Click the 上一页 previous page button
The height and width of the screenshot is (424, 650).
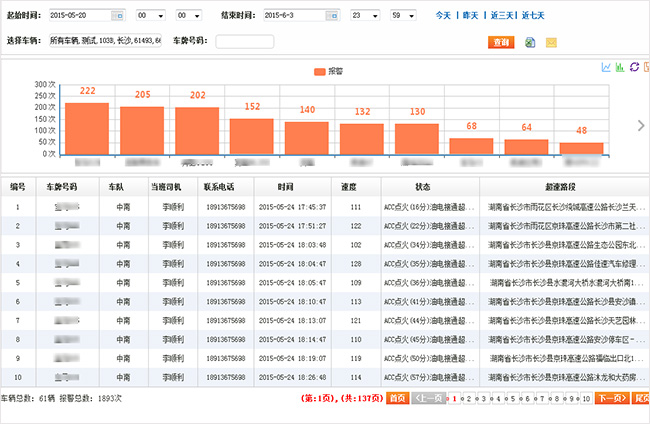point(429,398)
